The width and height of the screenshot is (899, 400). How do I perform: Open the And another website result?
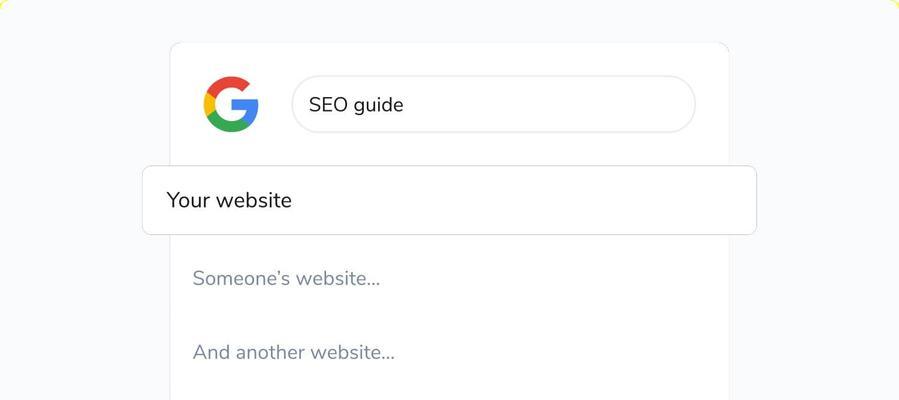click(x=293, y=352)
